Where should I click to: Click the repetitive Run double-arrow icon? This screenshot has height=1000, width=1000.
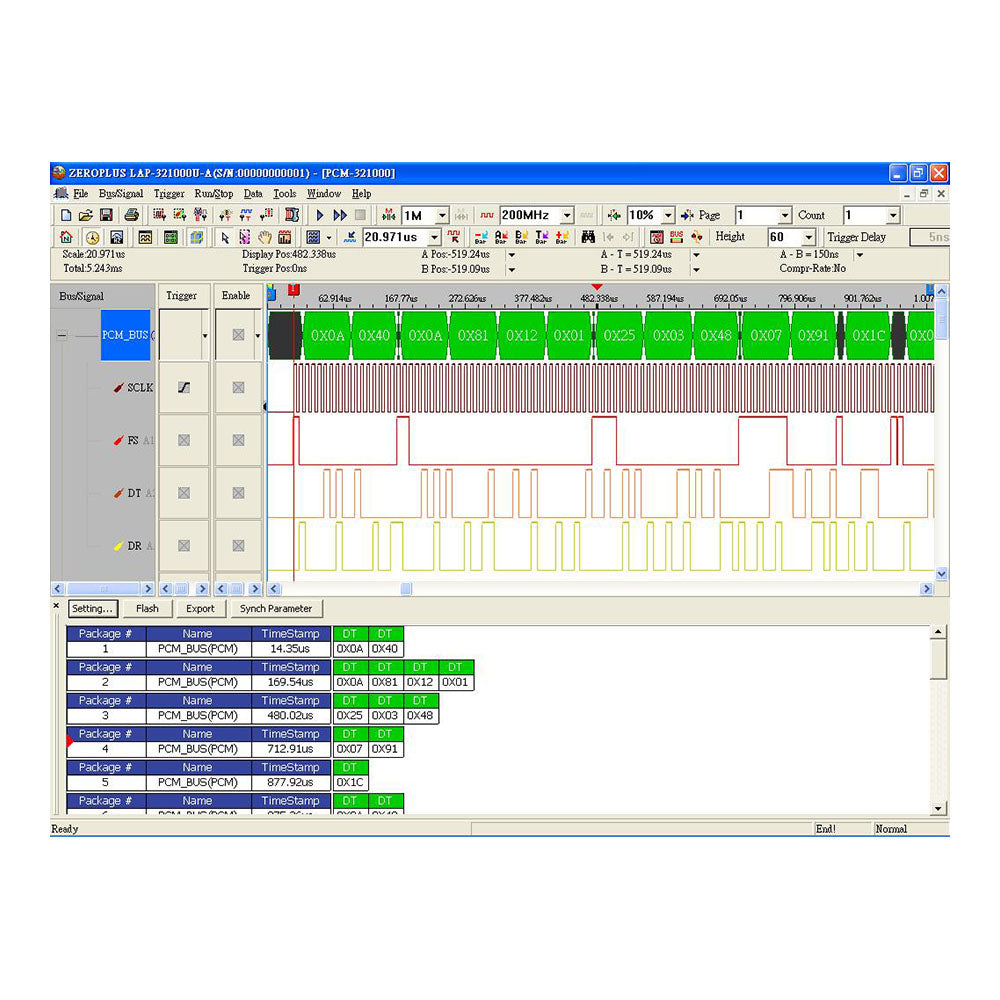tap(339, 214)
